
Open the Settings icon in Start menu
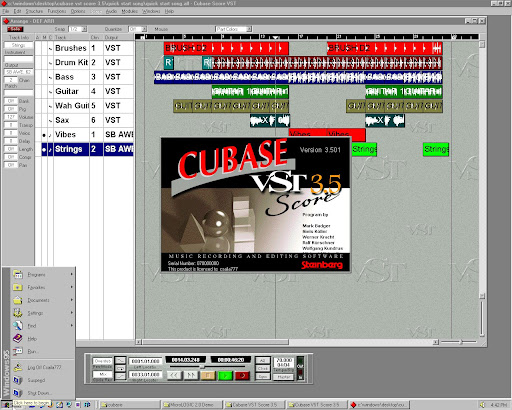pos(18,313)
